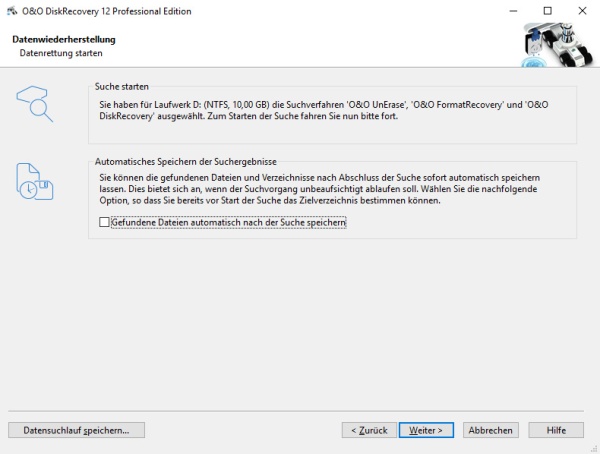Click the 'Suche starten' group label
This screenshot has width=600, height=454.
pyautogui.click(x=121, y=87)
